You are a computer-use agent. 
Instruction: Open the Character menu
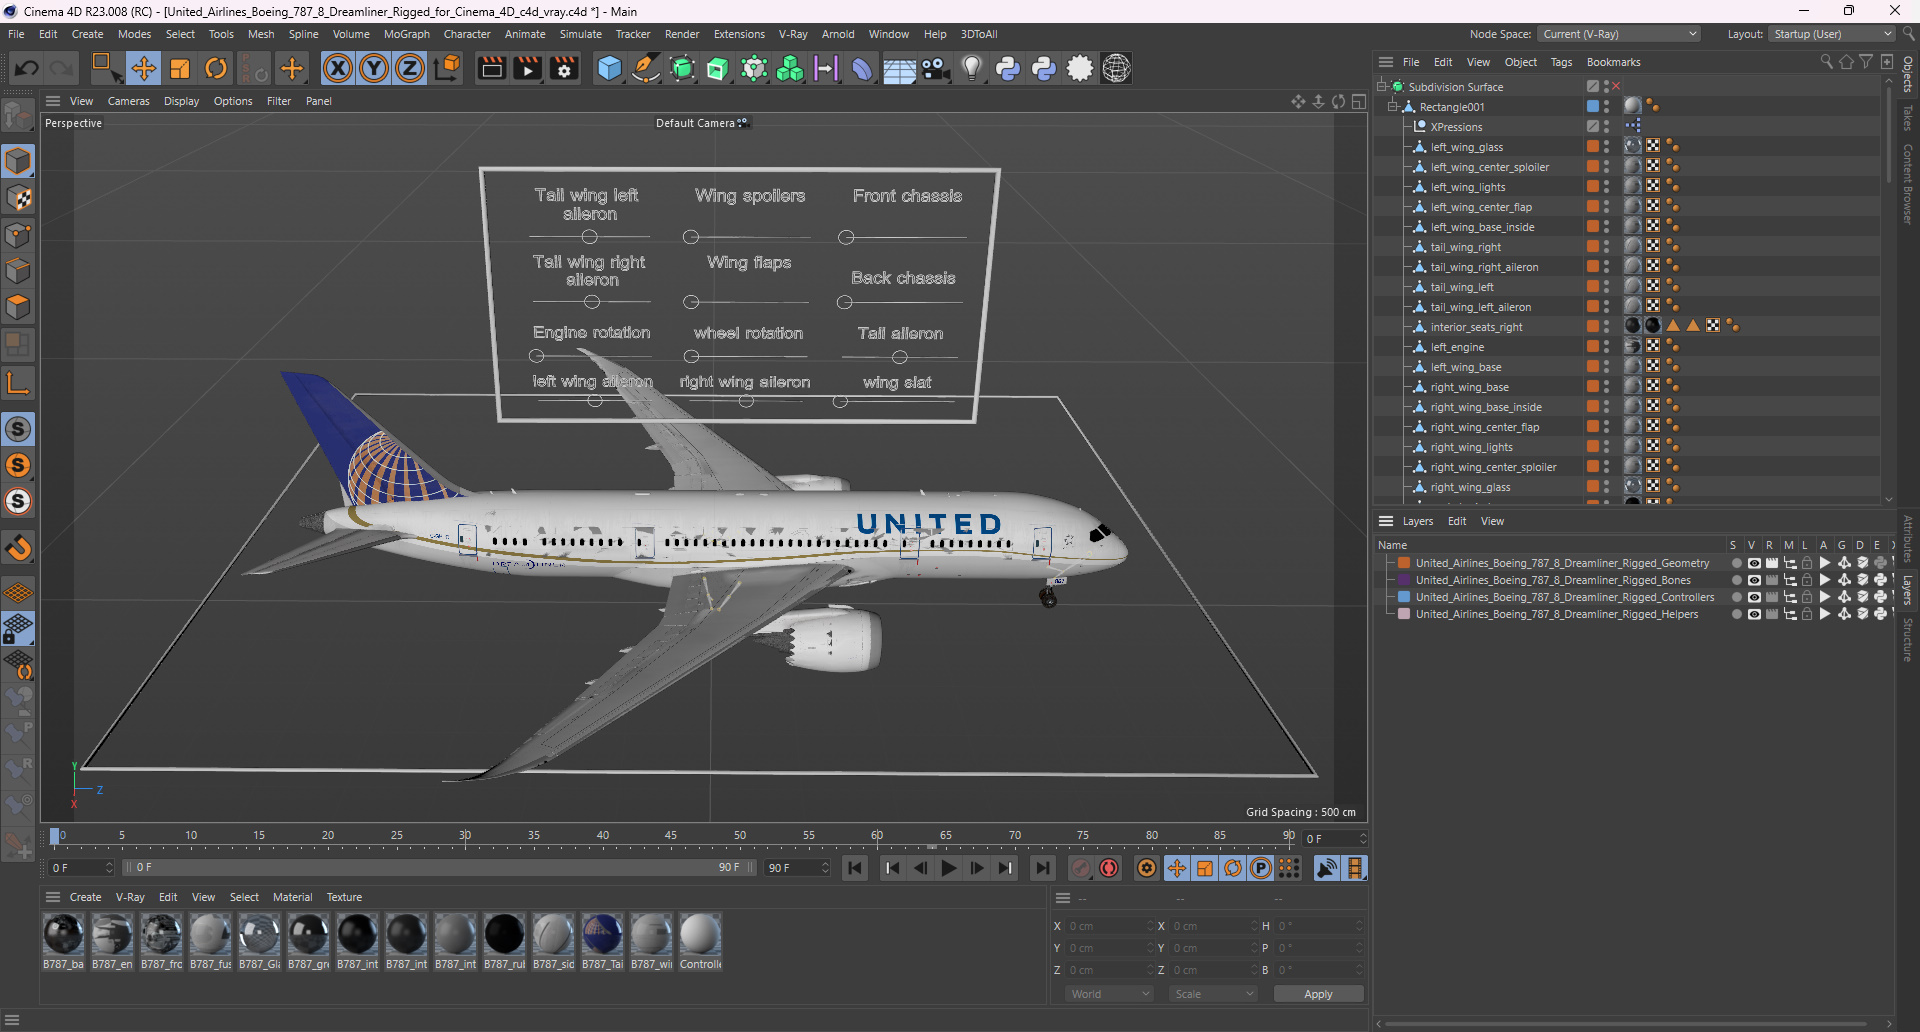(467, 34)
